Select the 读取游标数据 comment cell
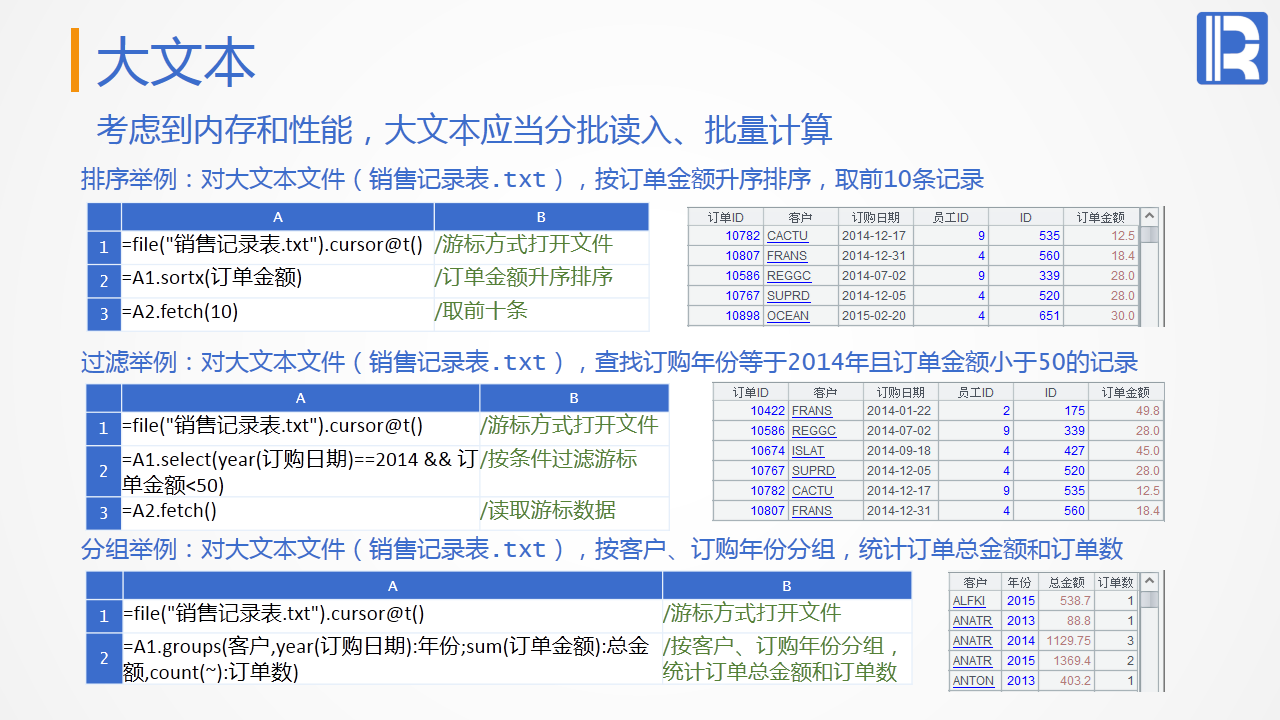 click(574, 511)
